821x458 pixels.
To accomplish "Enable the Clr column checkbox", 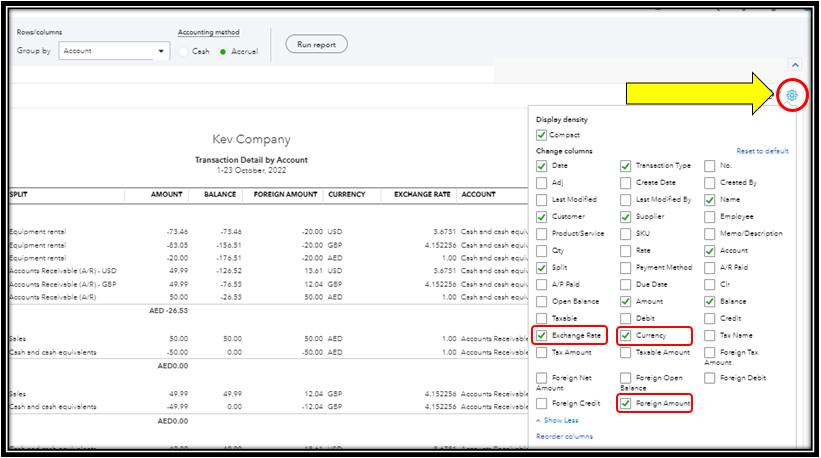I will click(x=709, y=285).
